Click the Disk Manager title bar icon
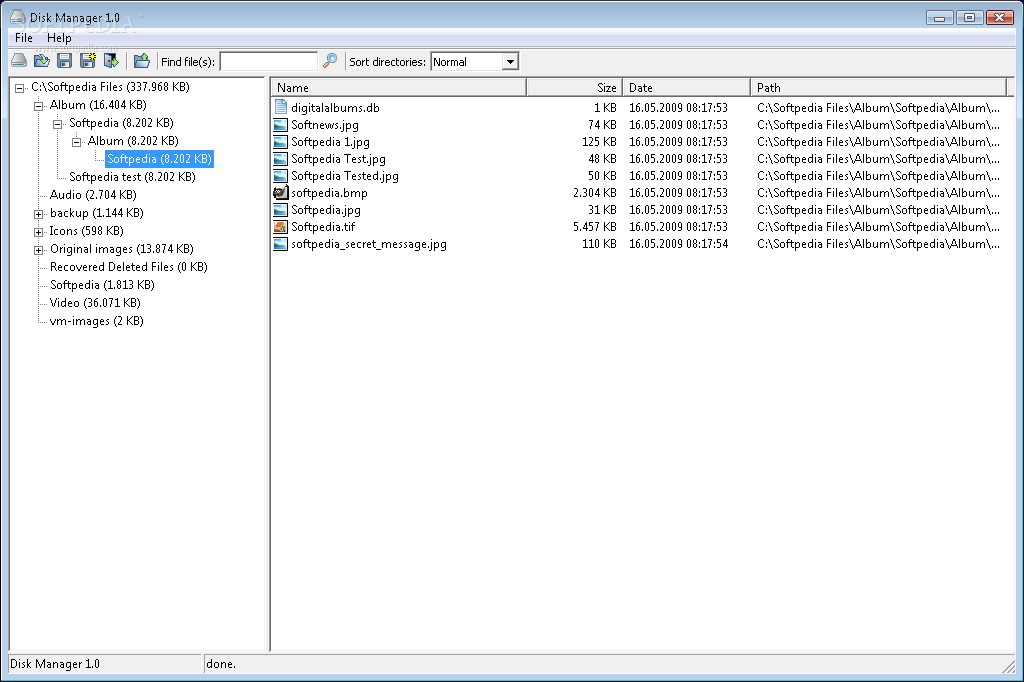The image size is (1024, 682). tap(18, 17)
